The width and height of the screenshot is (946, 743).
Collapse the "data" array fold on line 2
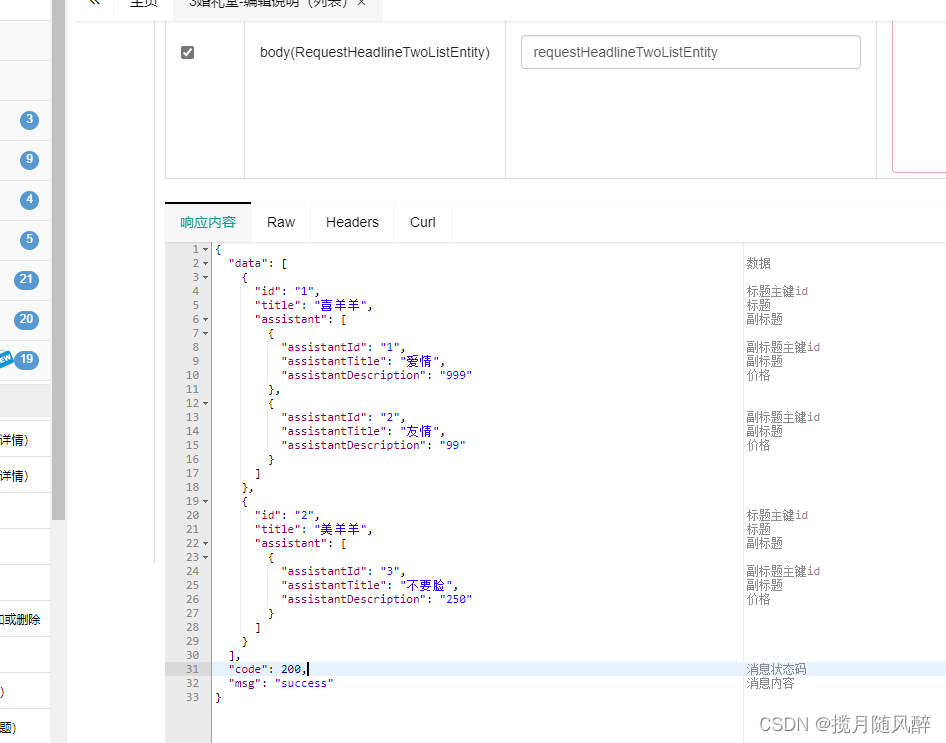click(206, 264)
